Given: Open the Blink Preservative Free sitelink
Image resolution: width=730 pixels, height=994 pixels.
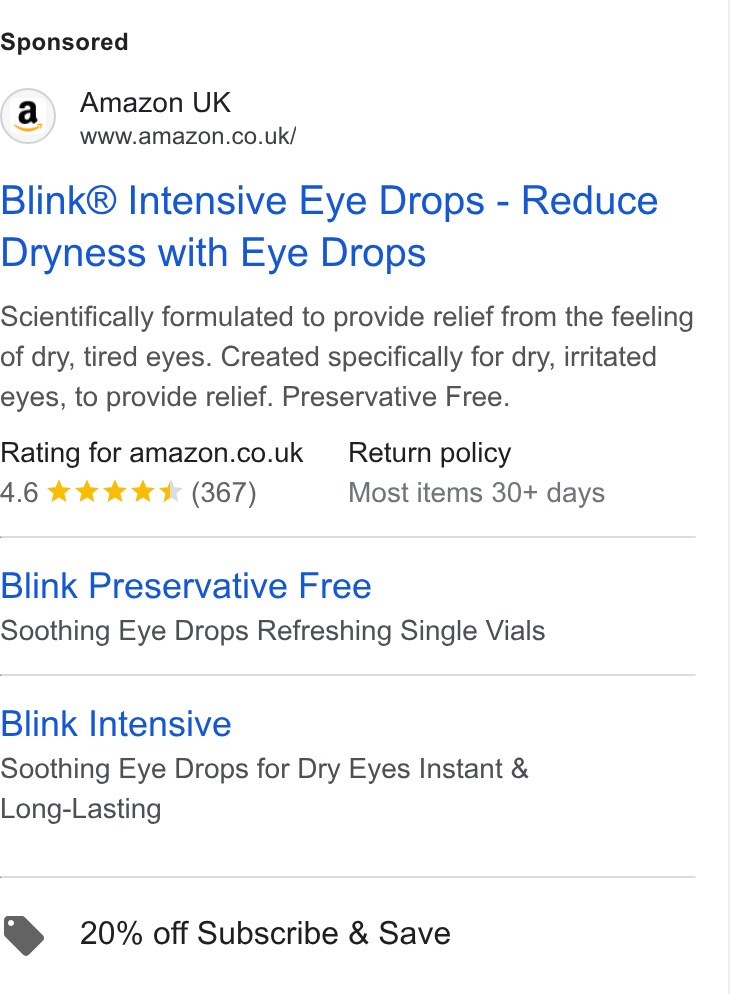Looking at the screenshot, I should (186, 585).
